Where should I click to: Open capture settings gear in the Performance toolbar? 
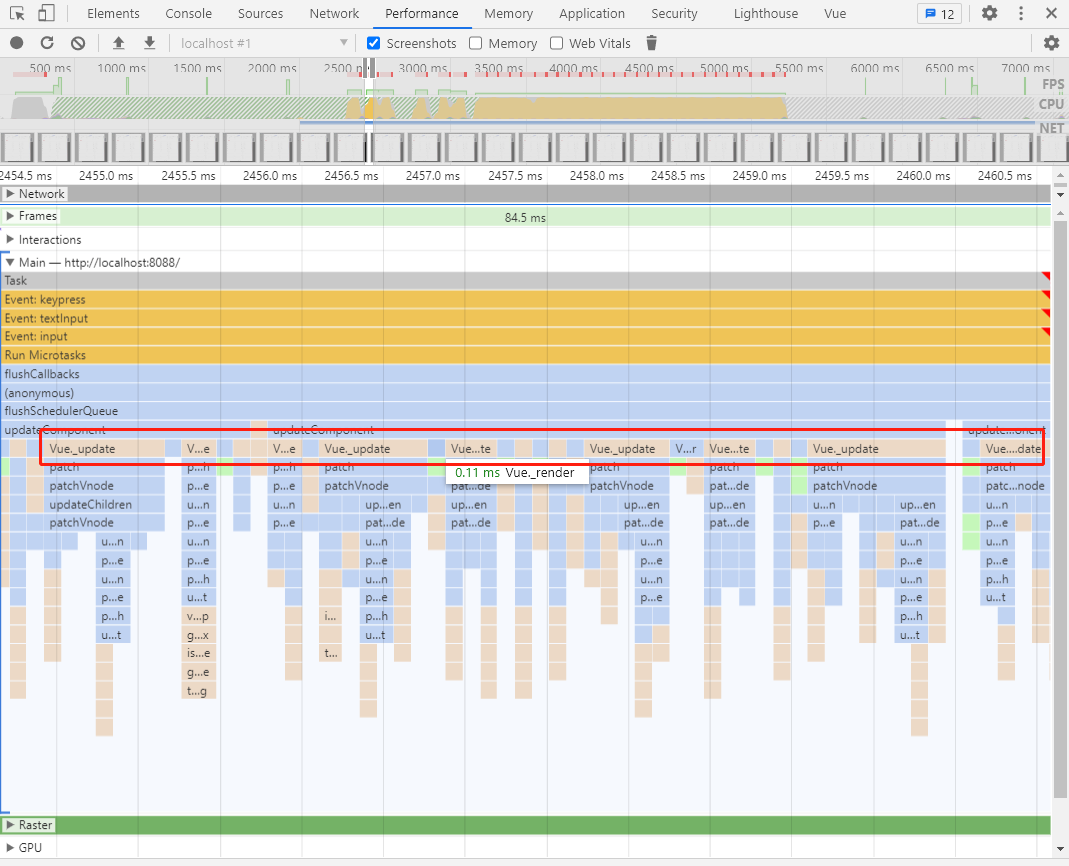click(x=1051, y=43)
